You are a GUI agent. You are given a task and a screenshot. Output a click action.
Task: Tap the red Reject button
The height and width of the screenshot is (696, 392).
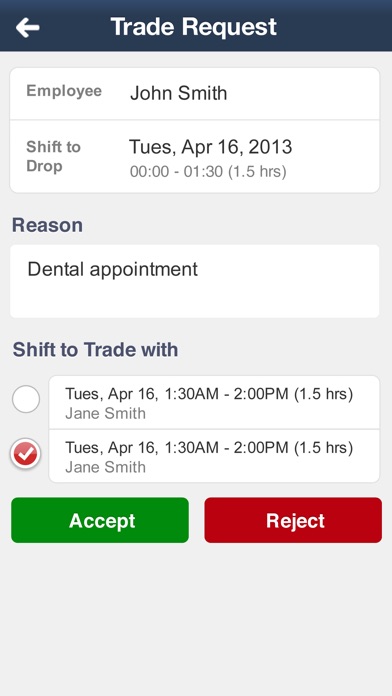tap(293, 520)
